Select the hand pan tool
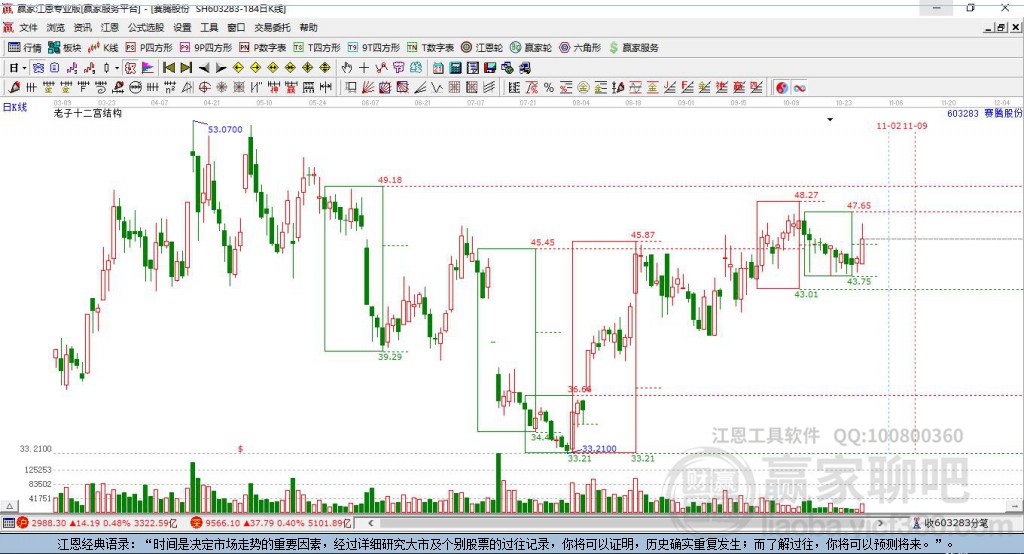This screenshot has height=554, width=1024. [x=346, y=68]
